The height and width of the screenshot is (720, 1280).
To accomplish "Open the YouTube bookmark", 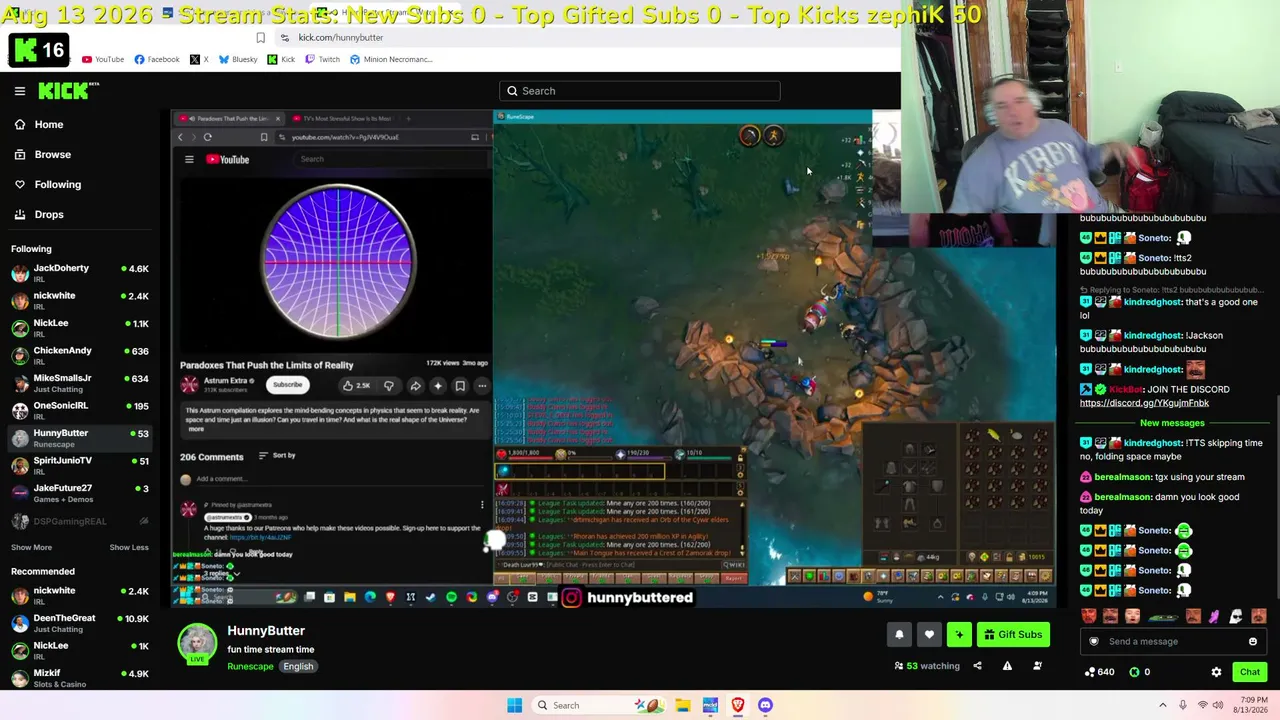I will [x=103, y=60].
